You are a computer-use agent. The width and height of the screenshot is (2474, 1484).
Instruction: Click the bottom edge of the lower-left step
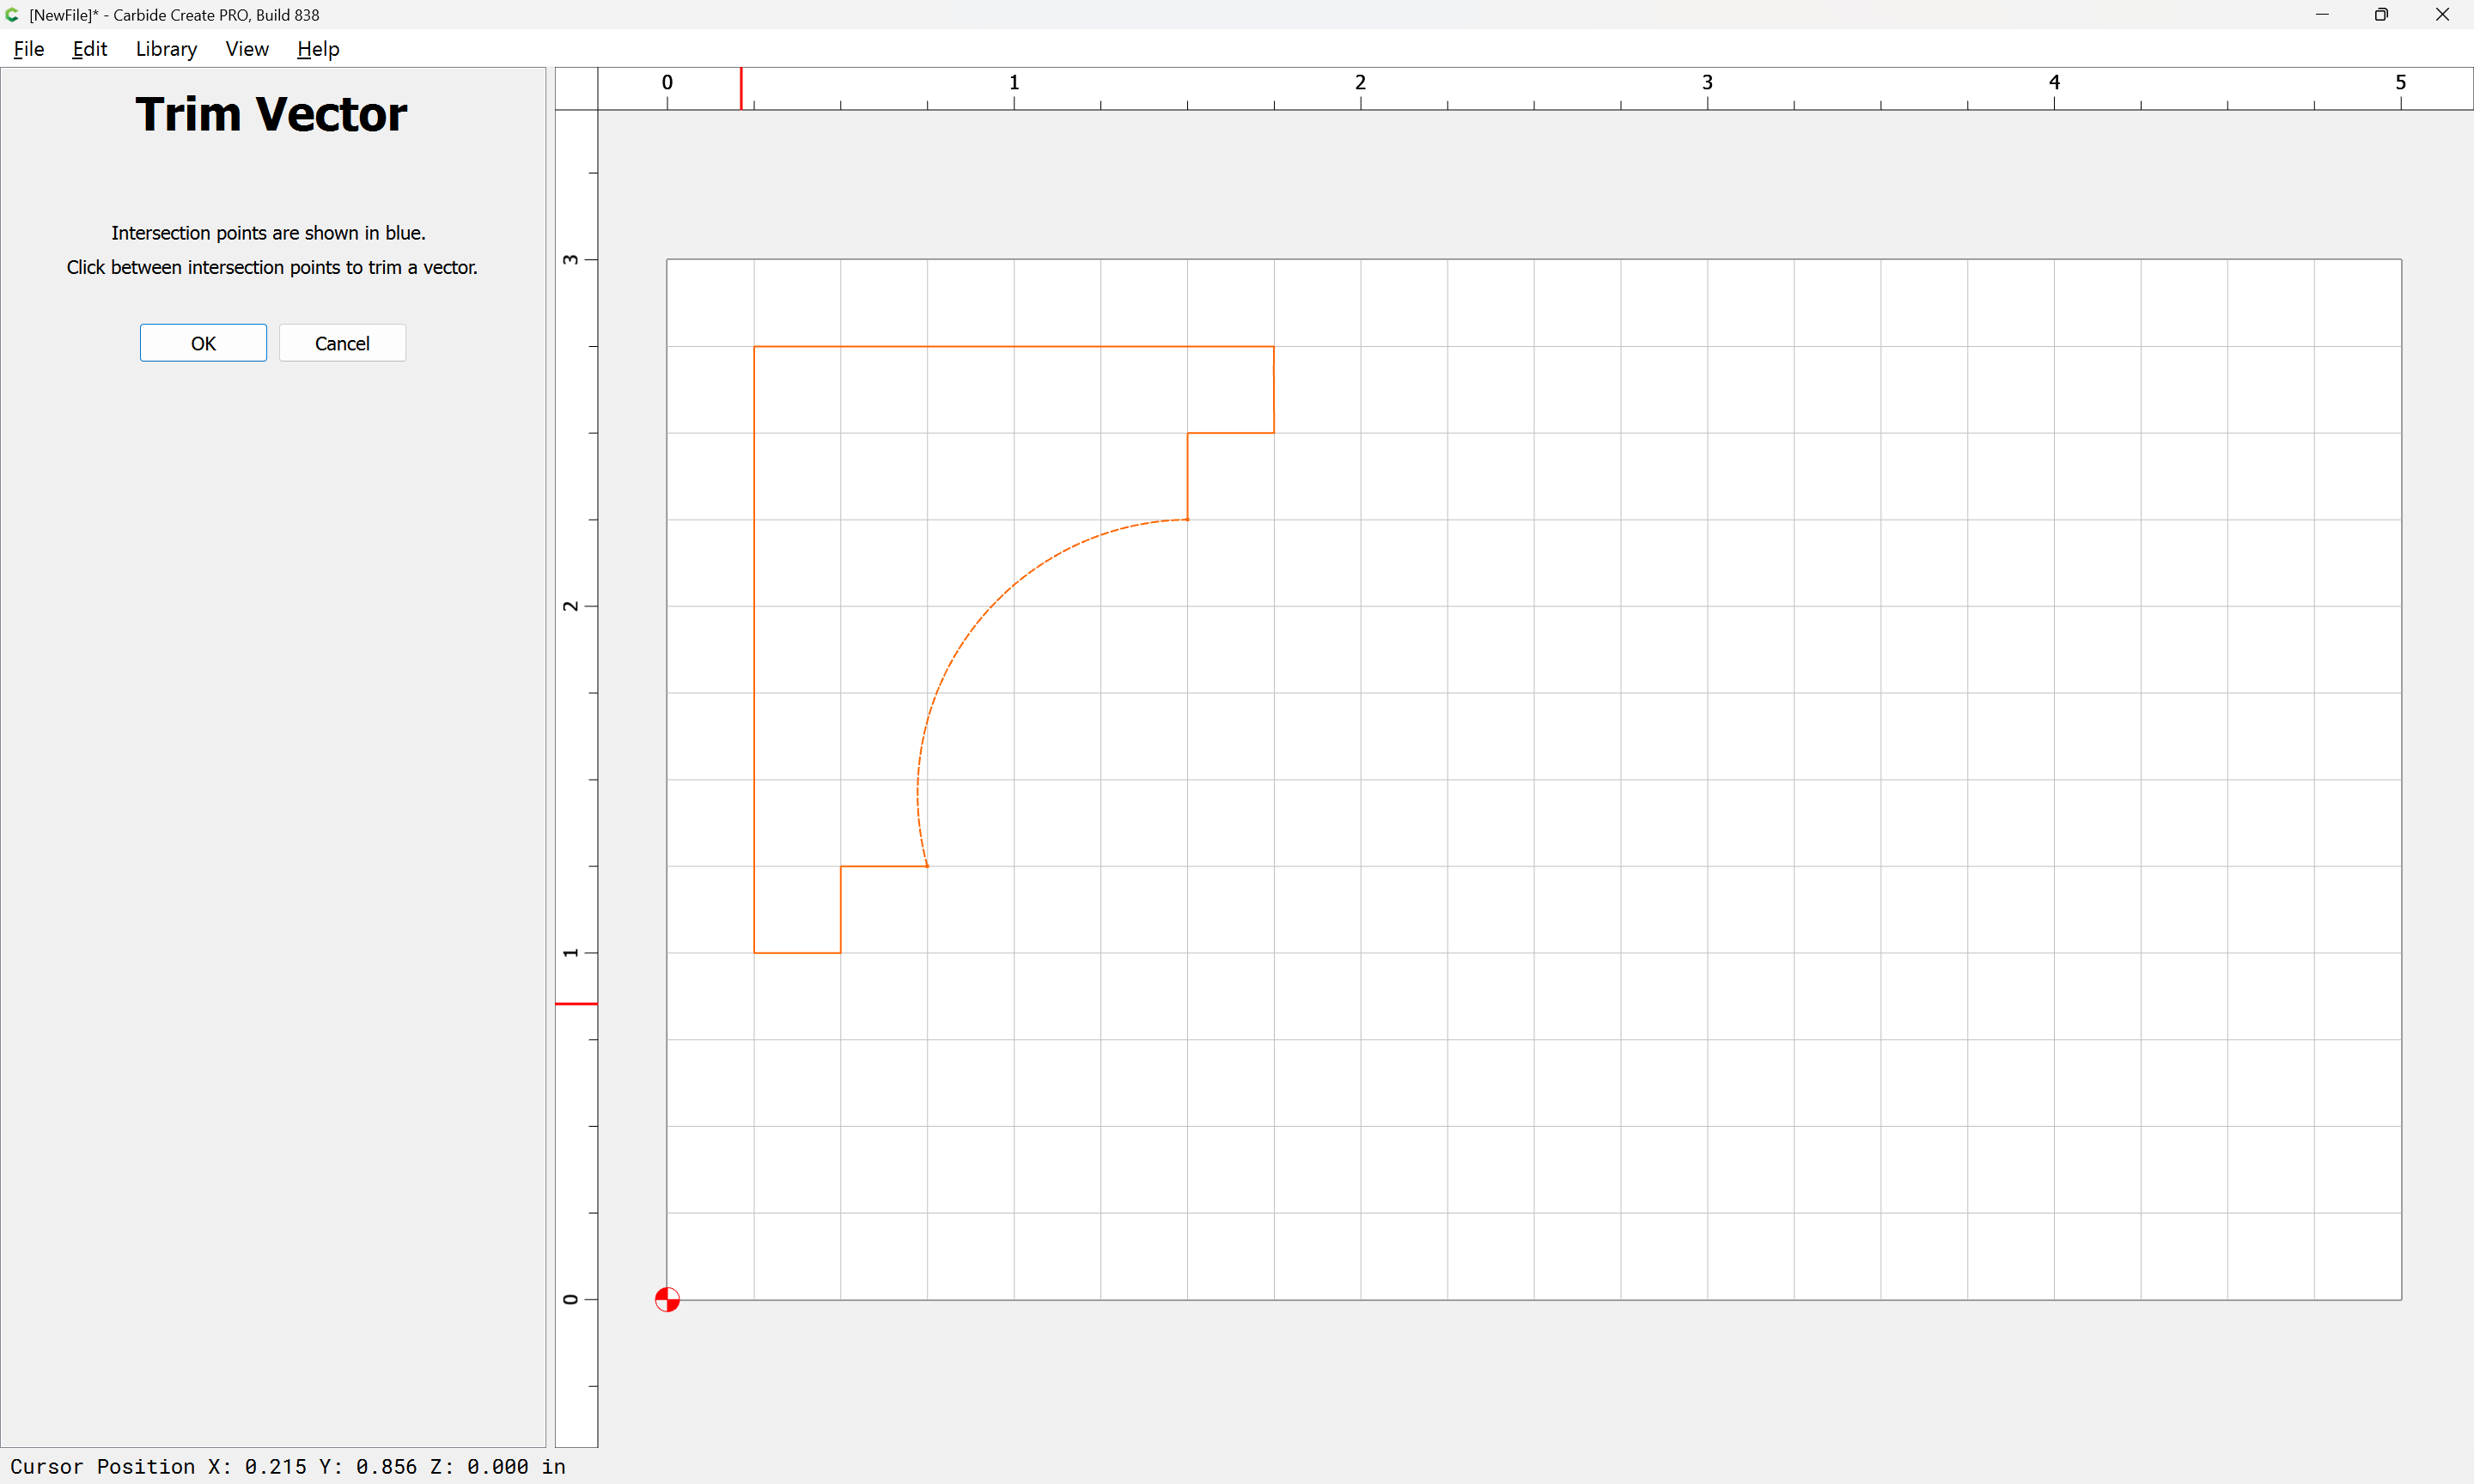(x=797, y=953)
